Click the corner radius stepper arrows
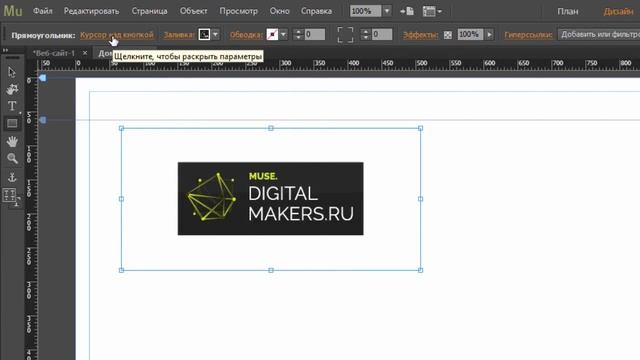Screen dimensions: 640x360 point(366,35)
